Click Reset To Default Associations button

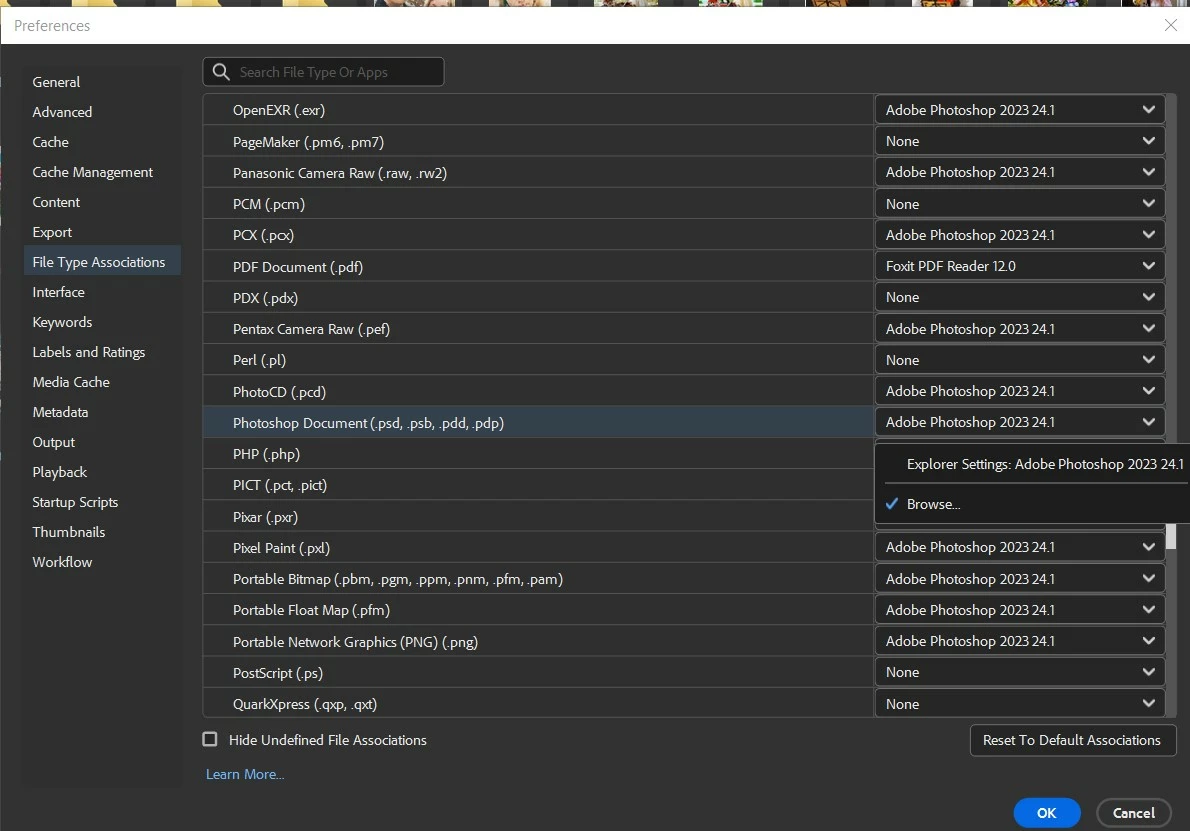[1072, 740]
